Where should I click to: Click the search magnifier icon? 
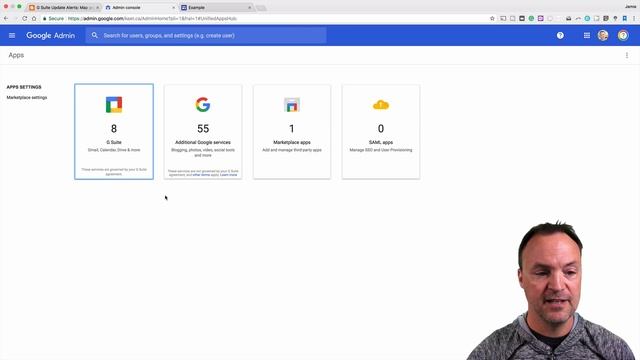click(x=95, y=36)
